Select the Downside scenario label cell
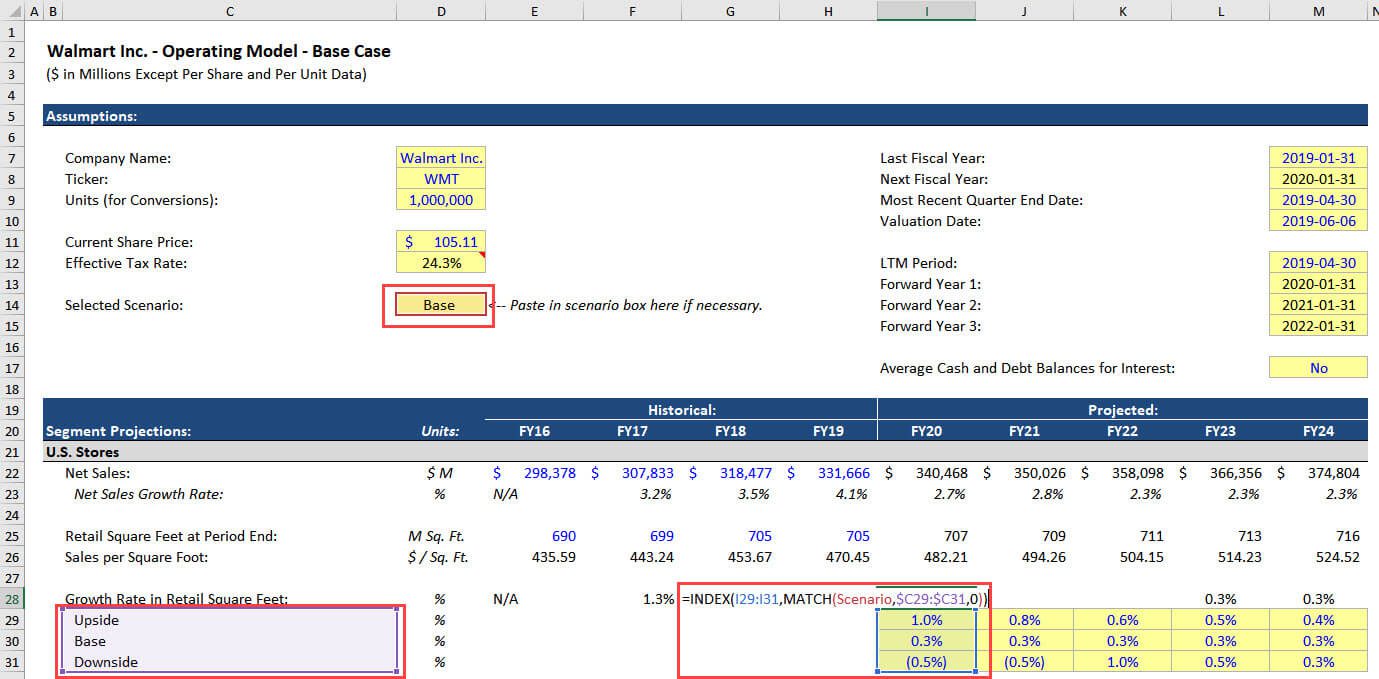The height and width of the screenshot is (679, 1379). click(x=230, y=662)
